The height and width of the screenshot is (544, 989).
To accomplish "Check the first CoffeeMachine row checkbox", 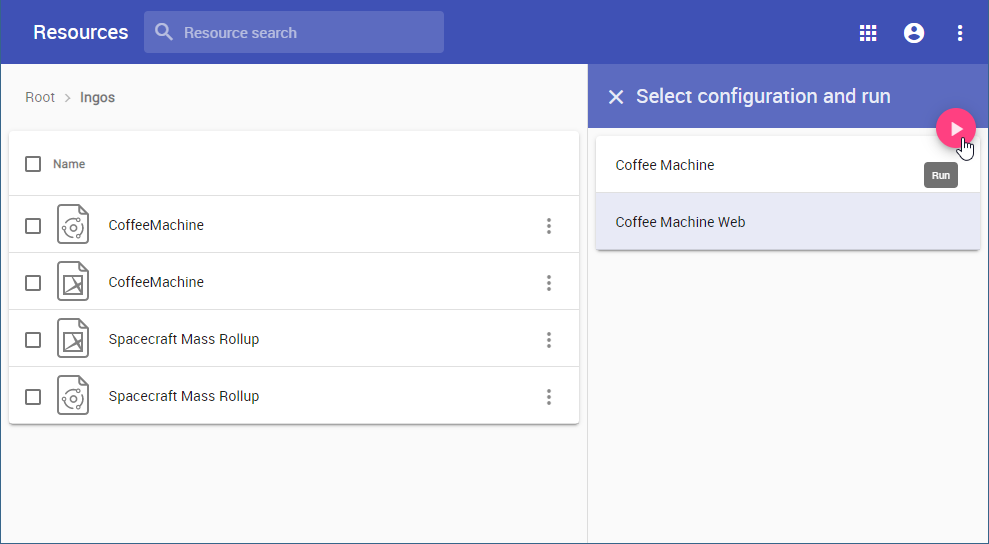I will (33, 226).
